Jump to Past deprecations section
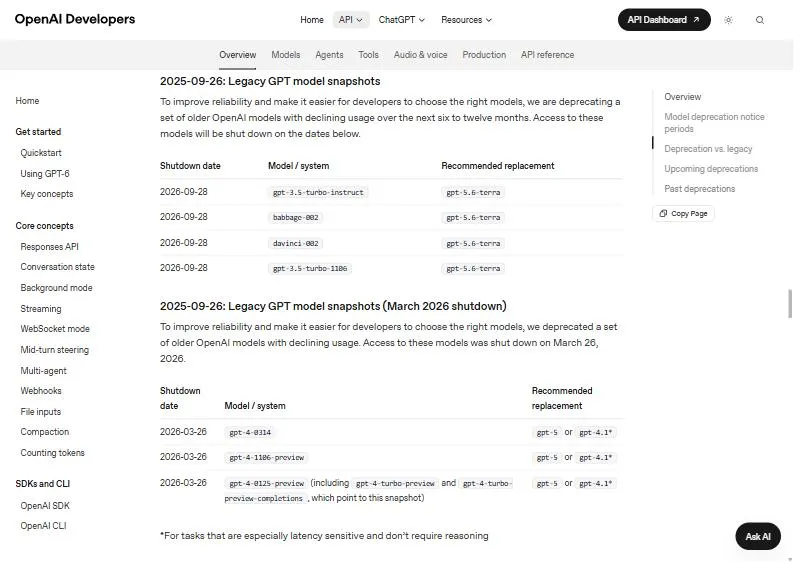The height and width of the screenshot is (563, 800). [x=699, y=189]
